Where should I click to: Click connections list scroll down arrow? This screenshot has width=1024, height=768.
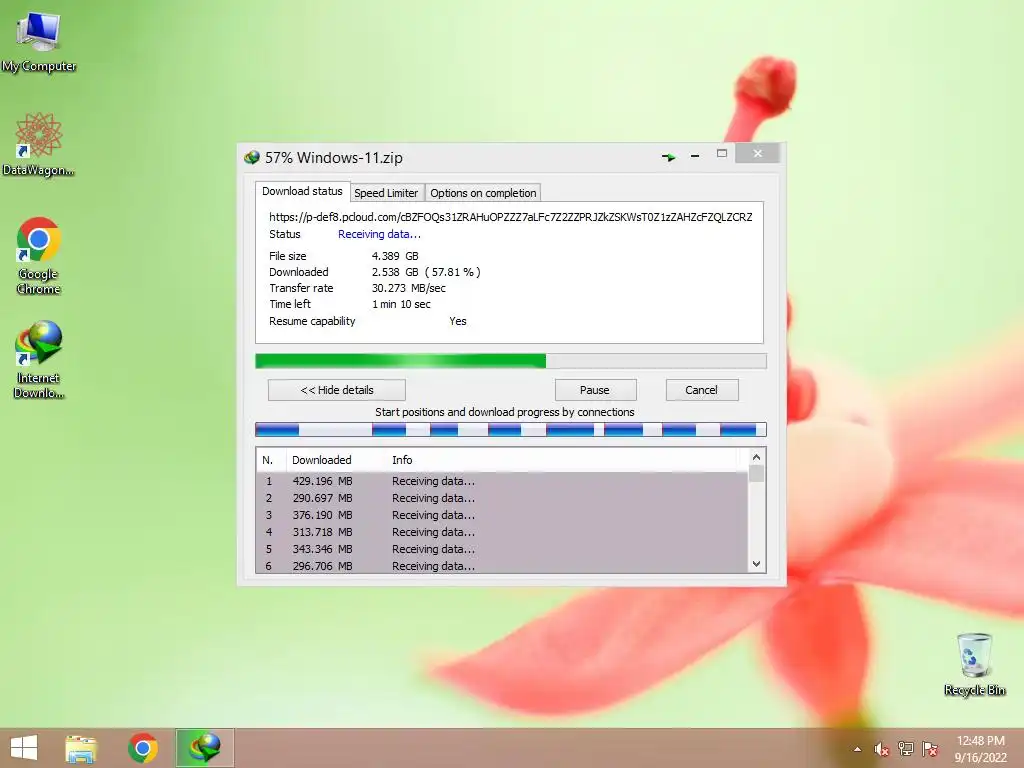[x=756, y=564]
